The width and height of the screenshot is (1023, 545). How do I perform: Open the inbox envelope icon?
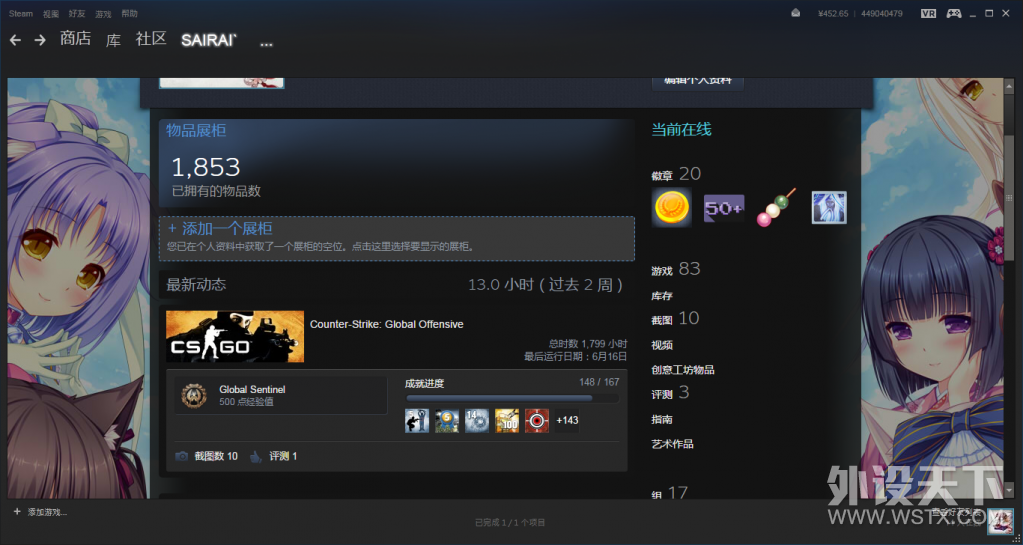click(795, 13)
